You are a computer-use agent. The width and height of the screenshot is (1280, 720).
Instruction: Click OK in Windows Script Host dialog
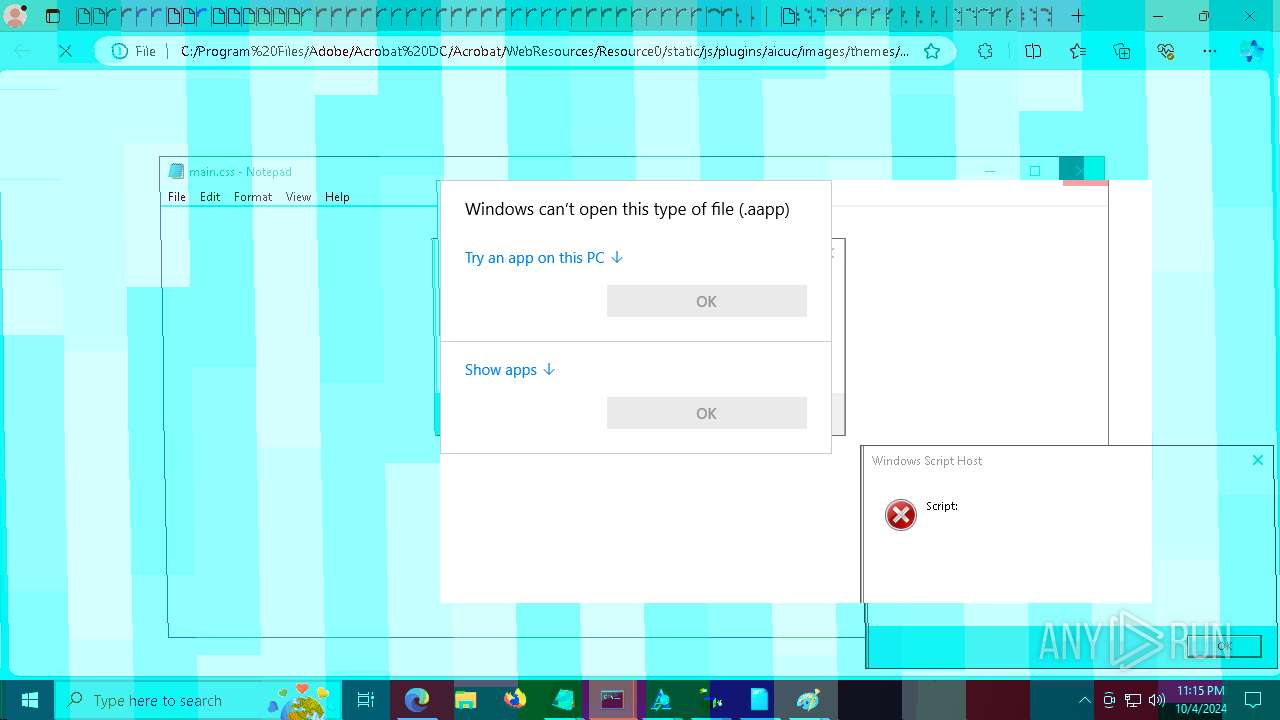point(1224,646)
